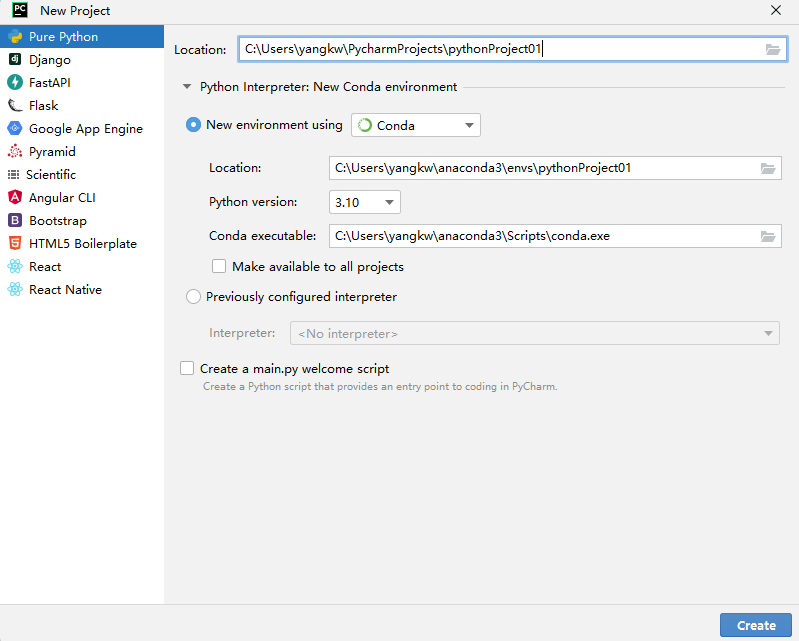Click the Django project type icon

click(x=15, y=59)
